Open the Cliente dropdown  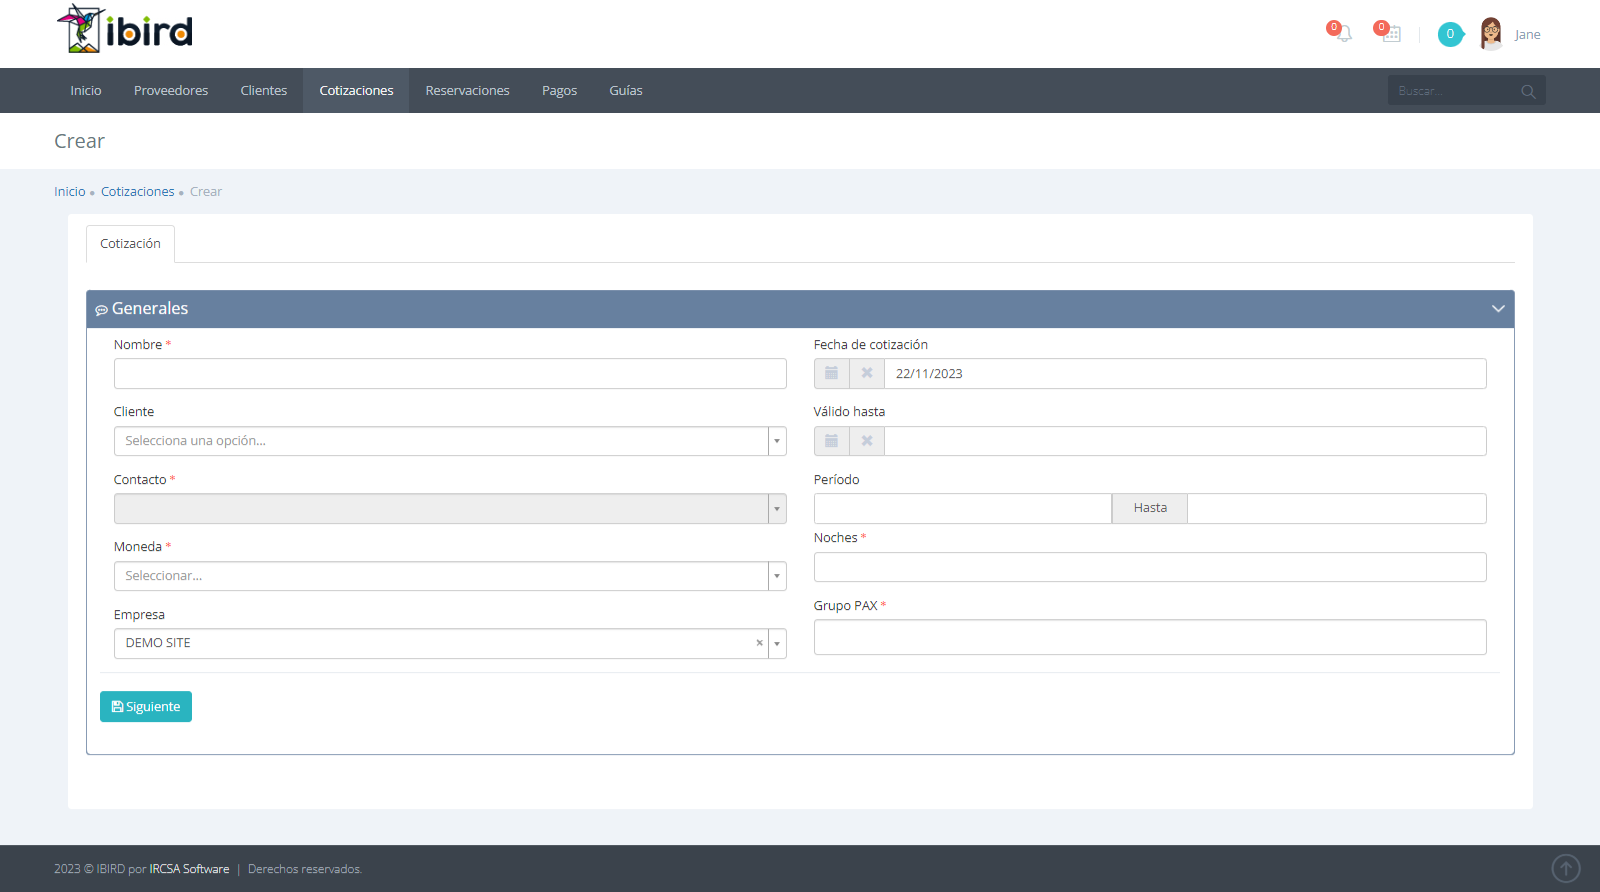pyautogui.click(x=450, y=441)
